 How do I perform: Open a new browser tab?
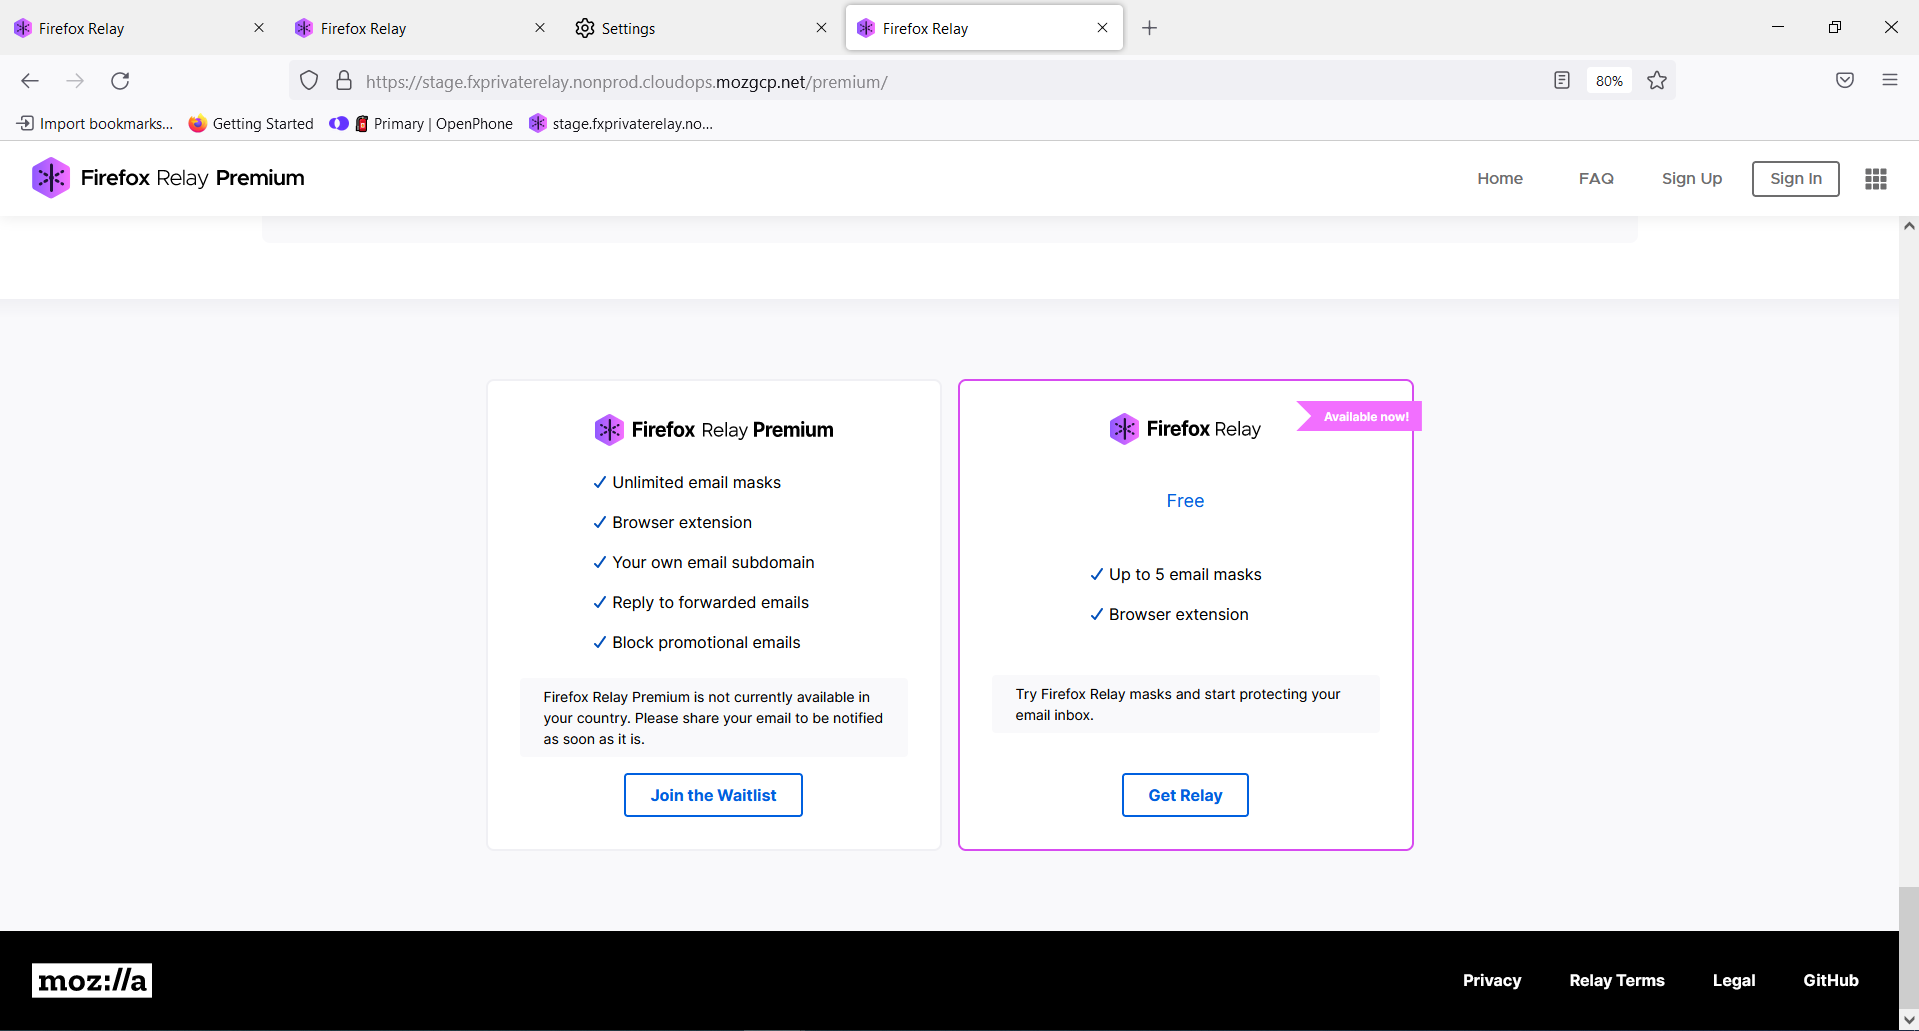click(x=1148, y=28)
